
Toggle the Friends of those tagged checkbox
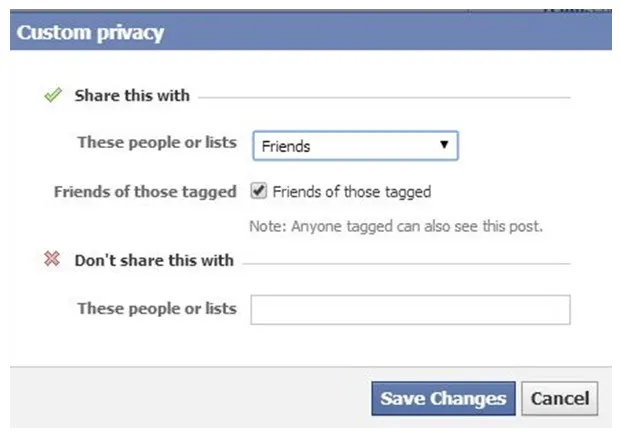pos(259,191)
